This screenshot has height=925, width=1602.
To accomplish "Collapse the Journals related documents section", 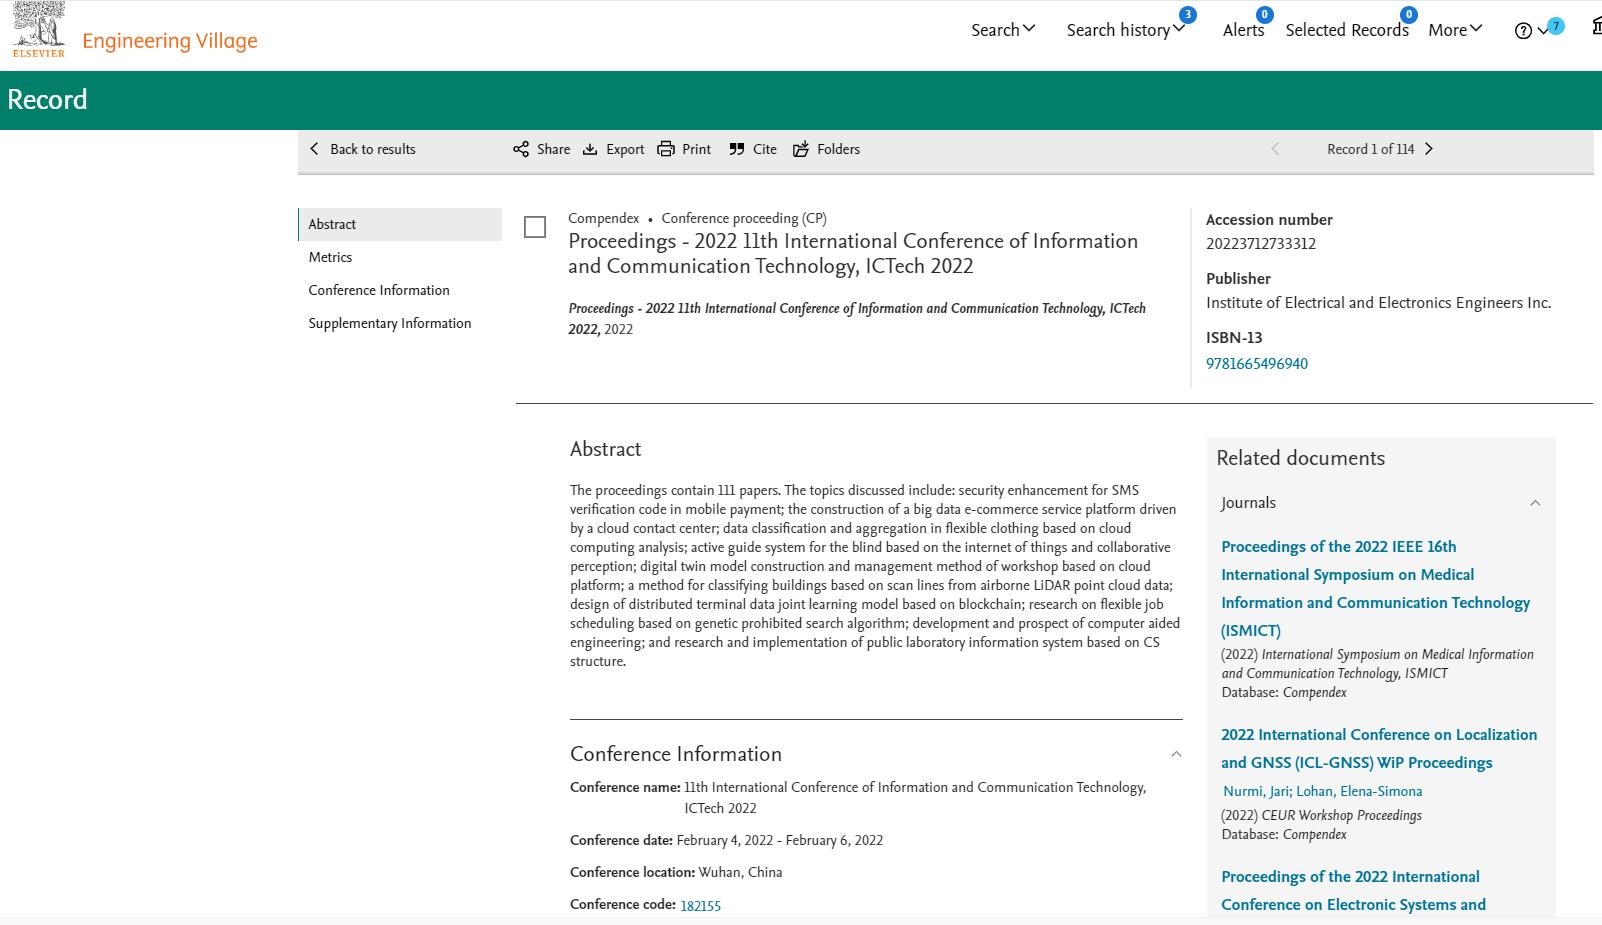I will click(x=1535, y=503).
